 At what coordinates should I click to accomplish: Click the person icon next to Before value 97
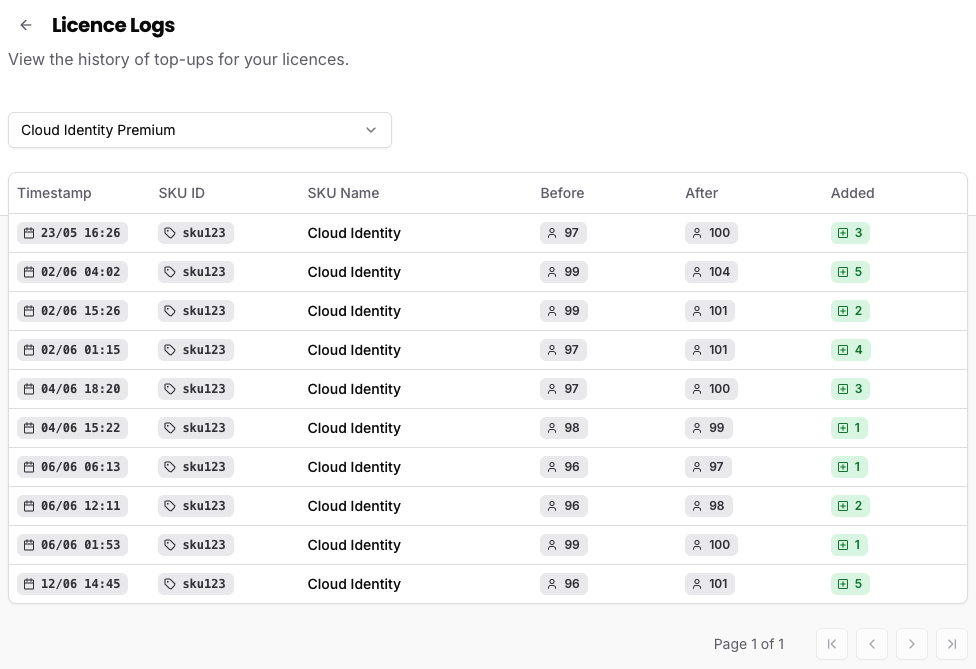click(x=551, y=233)
